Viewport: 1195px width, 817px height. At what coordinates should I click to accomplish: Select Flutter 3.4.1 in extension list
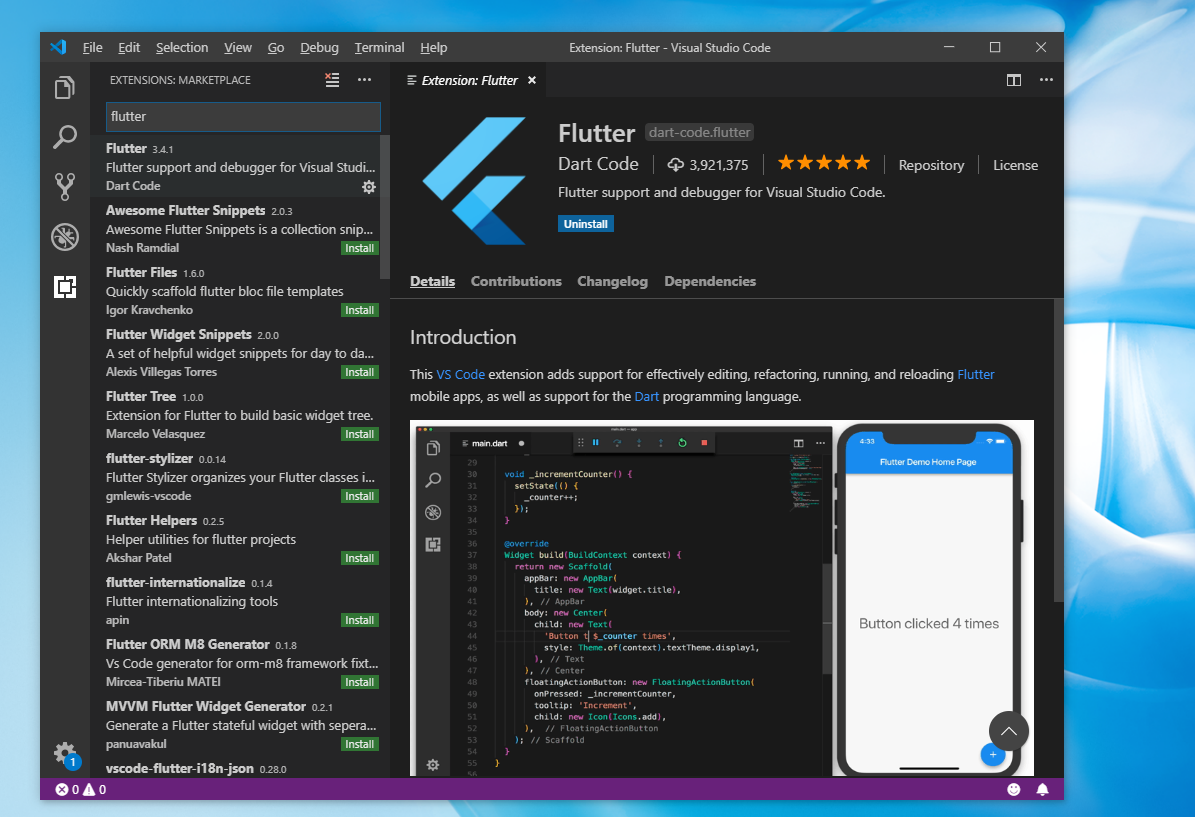(240, 166)
